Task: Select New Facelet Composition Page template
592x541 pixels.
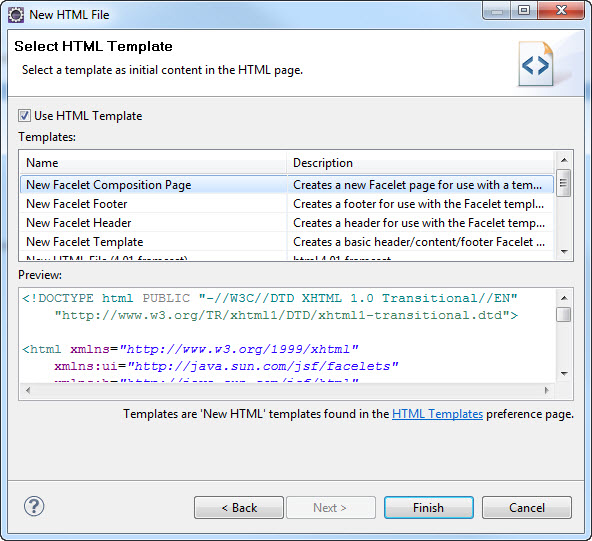Action: point(287,185)
